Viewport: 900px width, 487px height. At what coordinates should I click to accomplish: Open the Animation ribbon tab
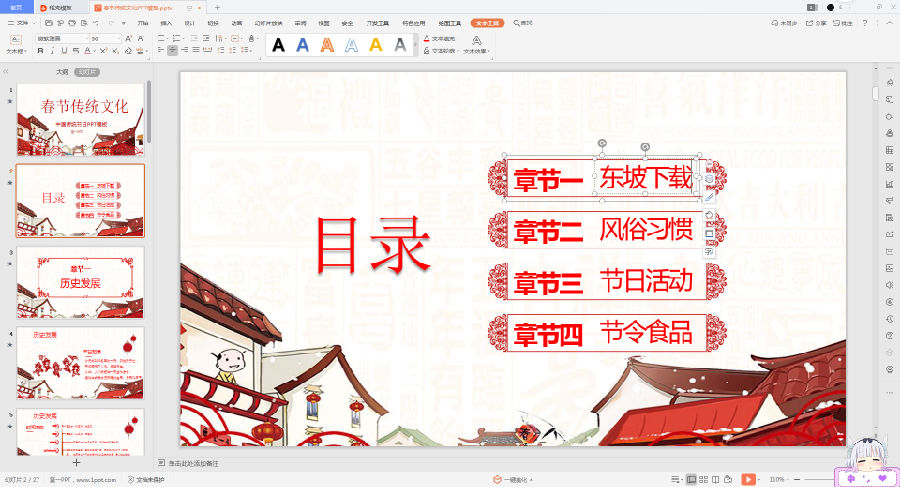pos(236,24)
